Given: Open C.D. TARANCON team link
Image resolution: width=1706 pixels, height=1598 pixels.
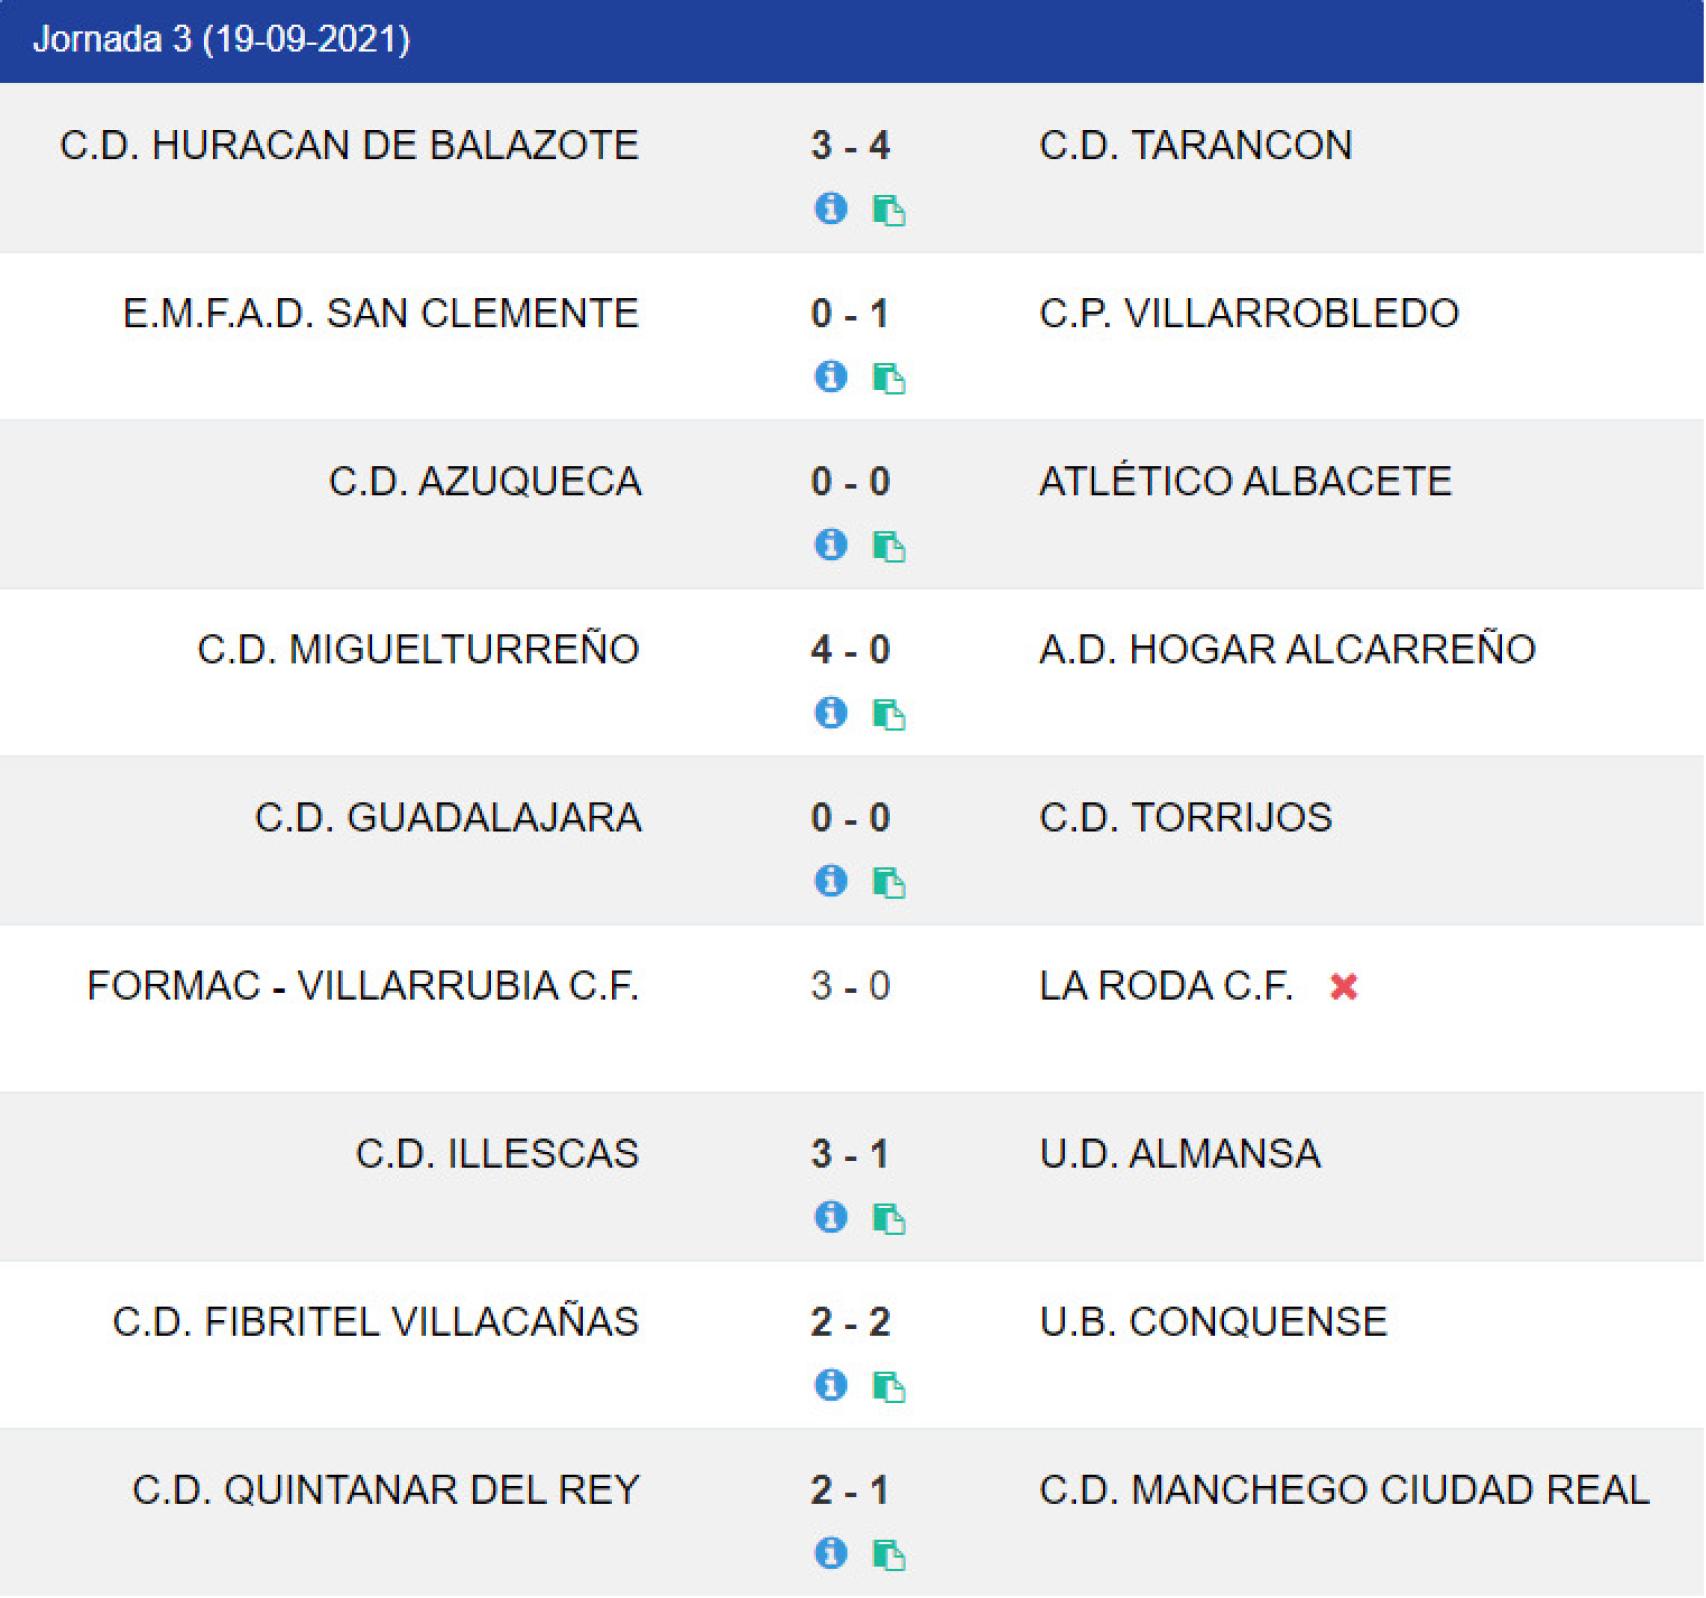Looking at the screenshot, I should pyautogui.click(x=1196, y=146).
